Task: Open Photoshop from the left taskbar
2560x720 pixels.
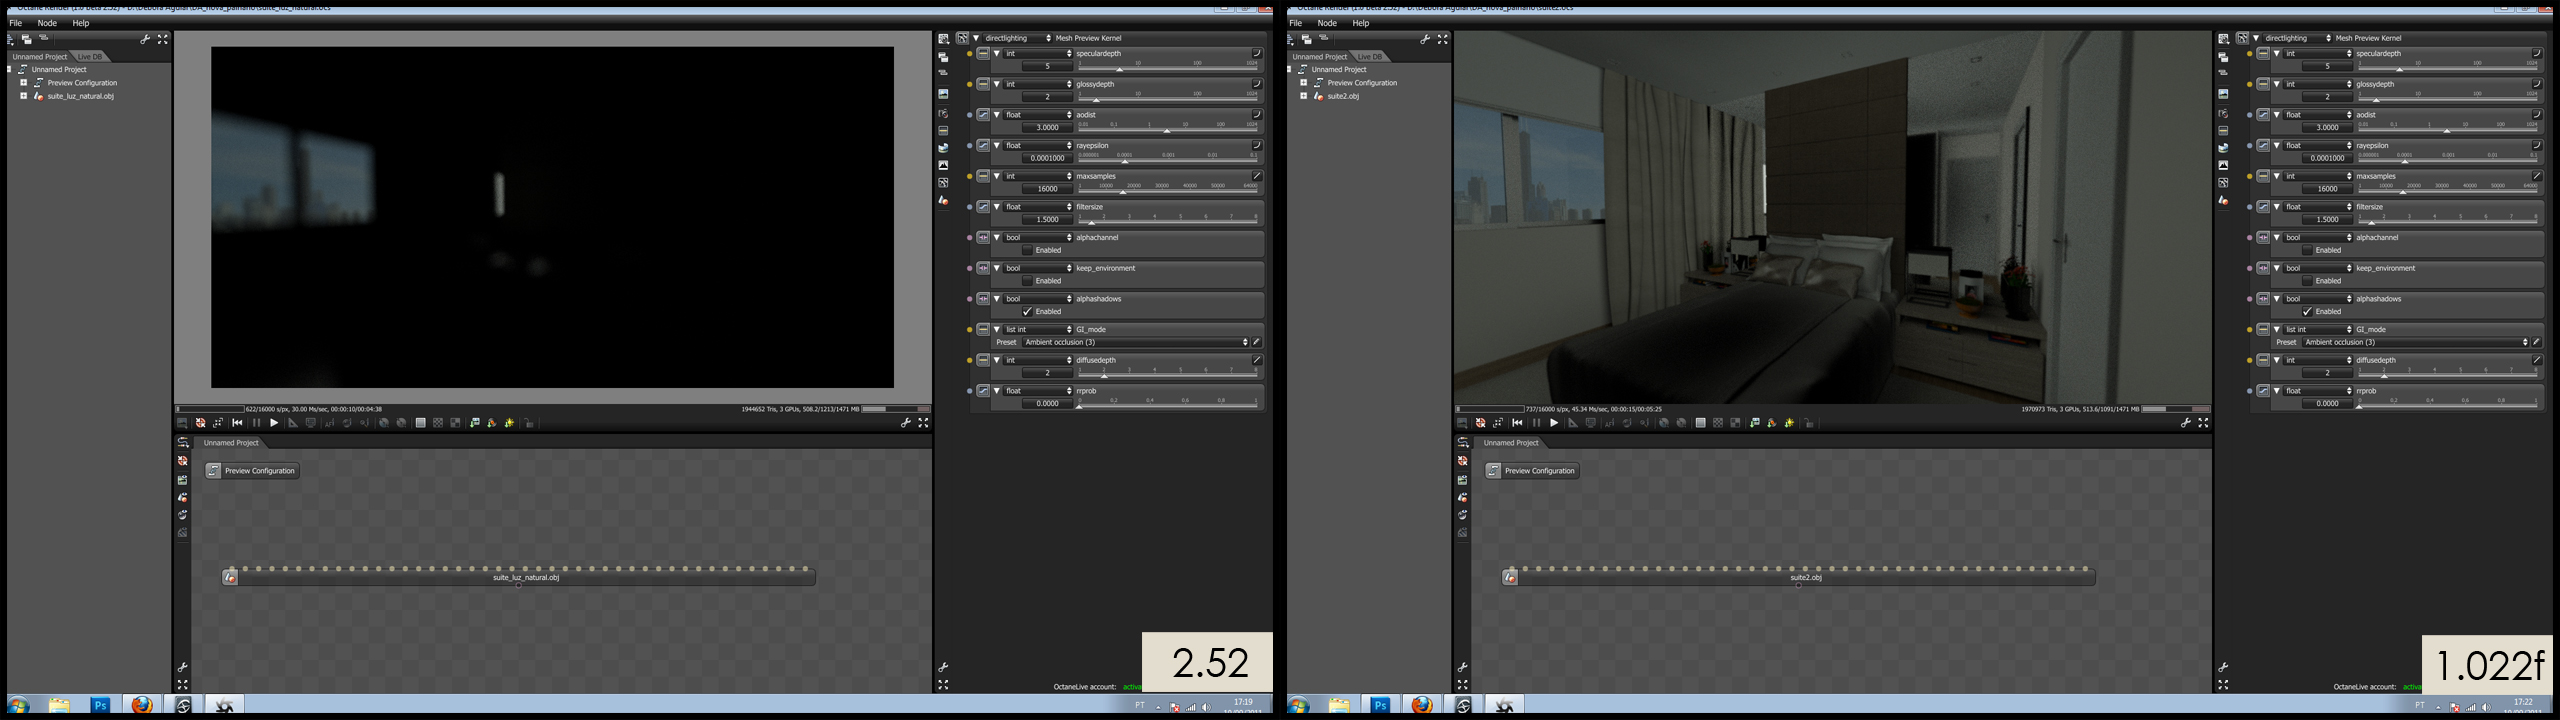Action: pos(100,705)
